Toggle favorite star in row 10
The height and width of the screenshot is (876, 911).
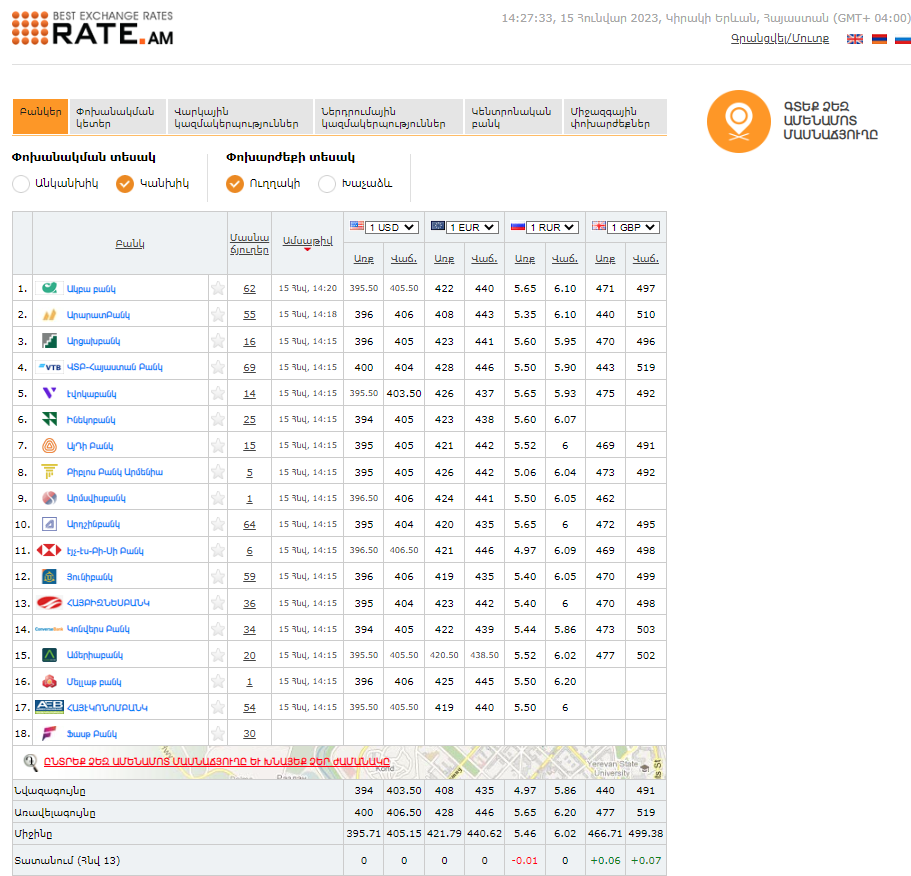tap(218, 524)
